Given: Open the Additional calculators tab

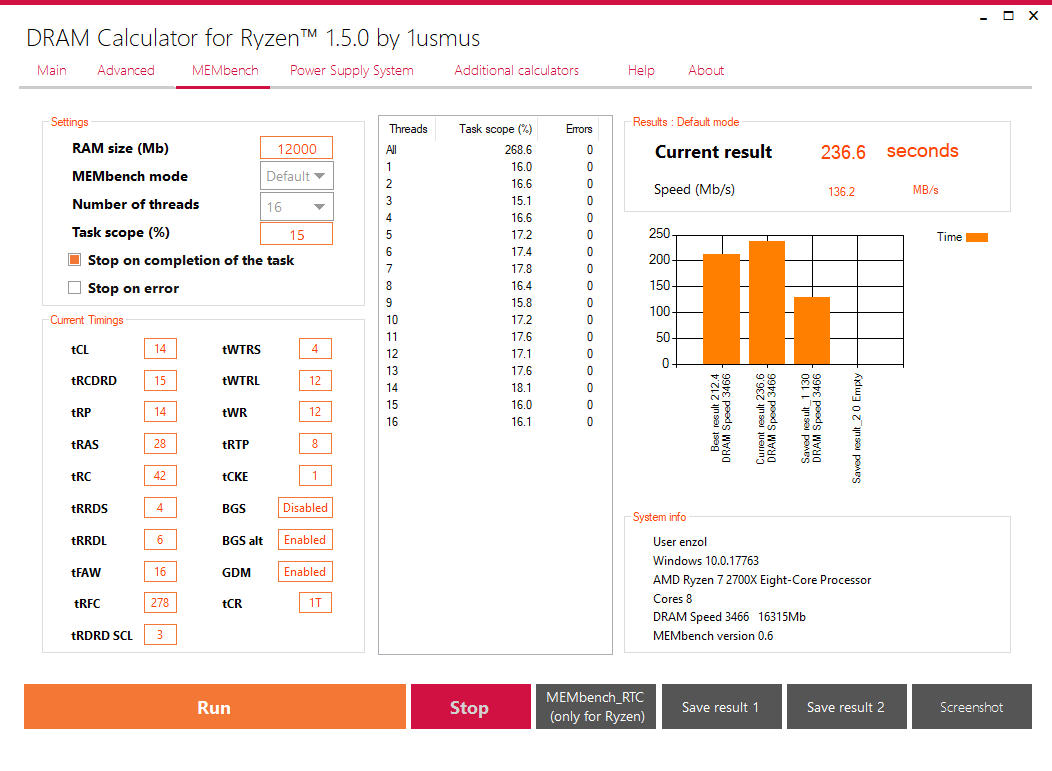Looking at the screenshot, I should (516, 70).
